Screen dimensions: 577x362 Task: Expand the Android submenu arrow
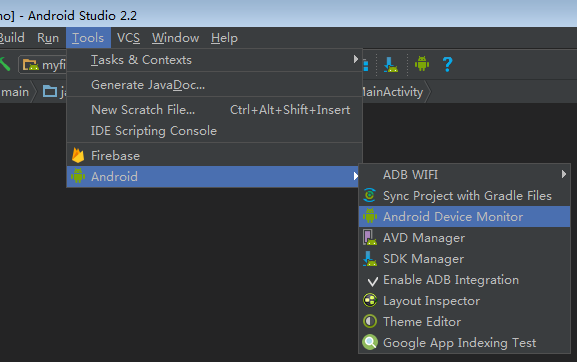(x=355, y=176)
